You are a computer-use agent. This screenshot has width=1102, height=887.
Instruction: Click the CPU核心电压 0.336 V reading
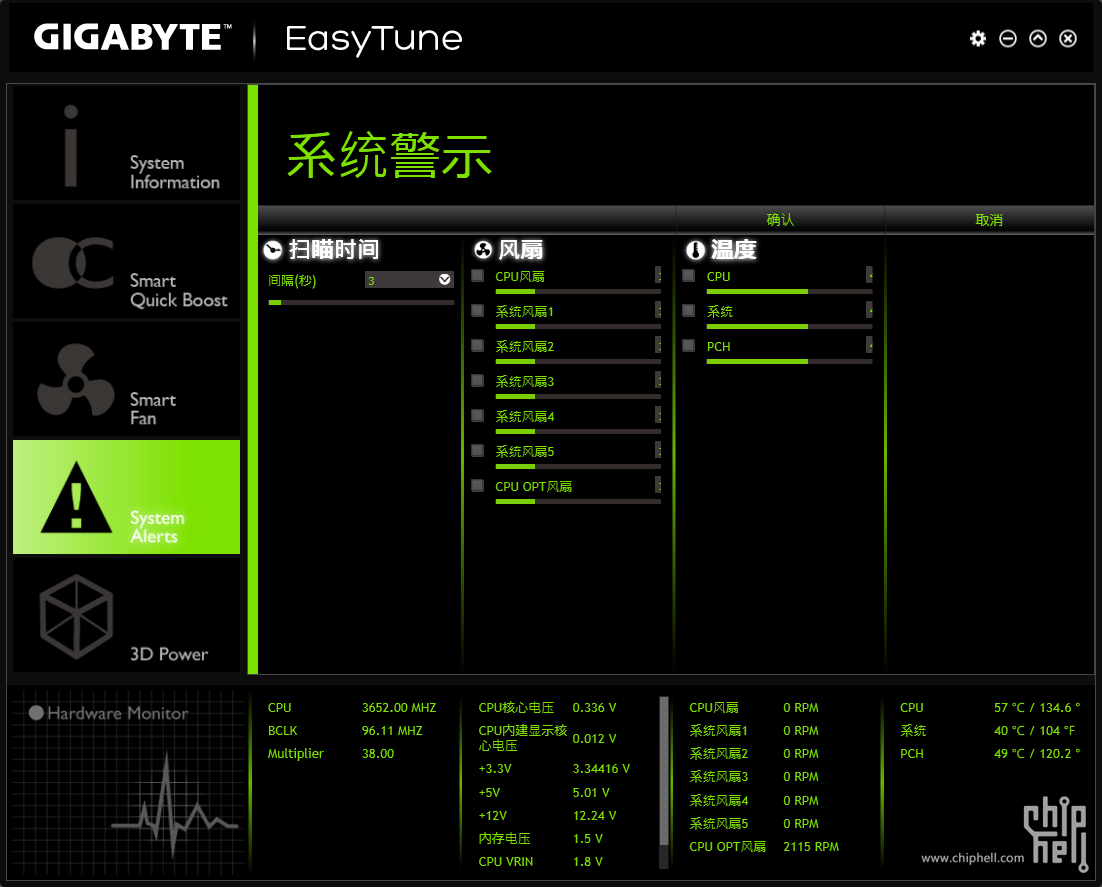coord(595,708)
